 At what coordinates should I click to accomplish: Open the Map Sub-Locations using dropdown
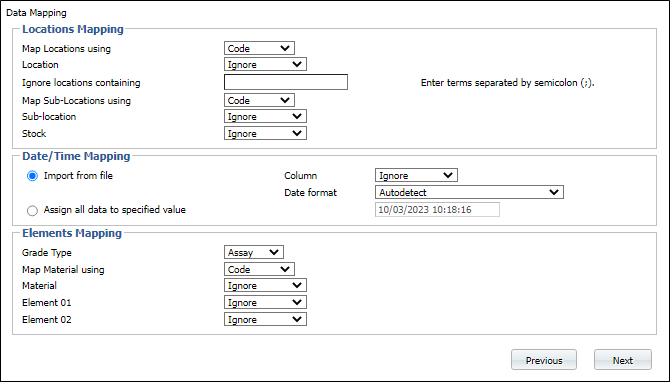click(259, 100)
